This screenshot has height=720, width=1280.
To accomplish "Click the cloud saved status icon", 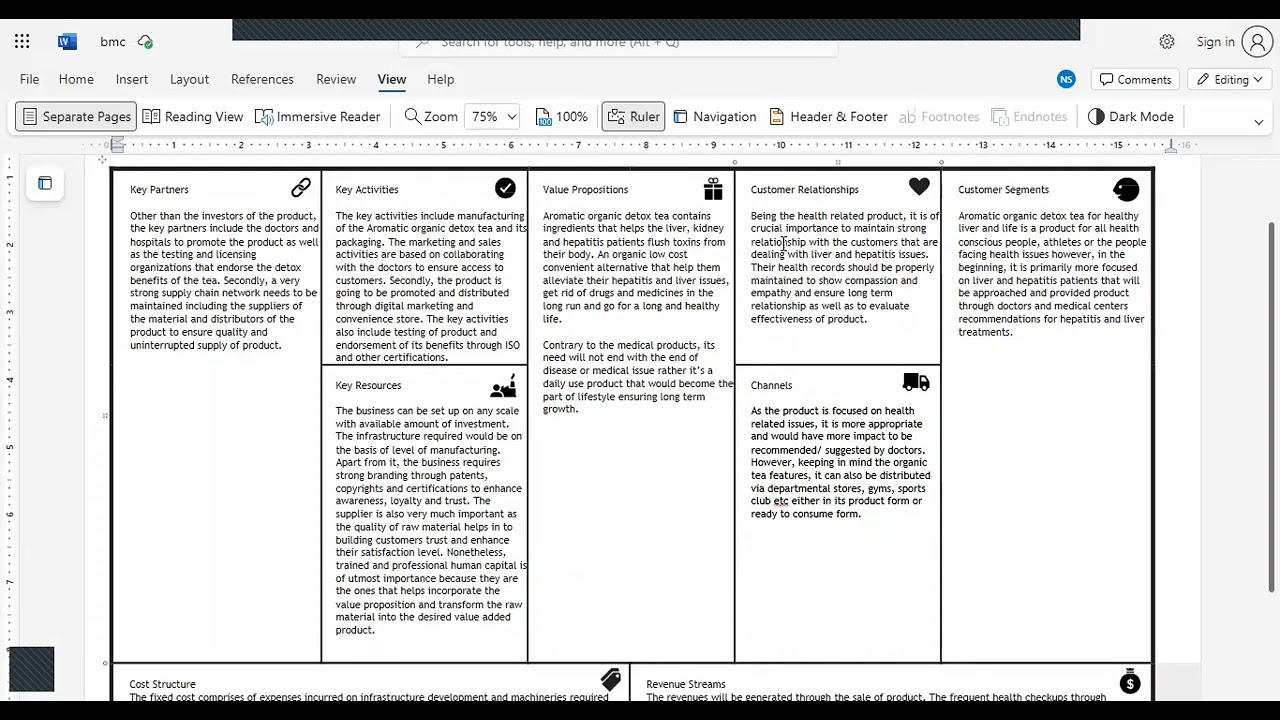I will point(146,42).
